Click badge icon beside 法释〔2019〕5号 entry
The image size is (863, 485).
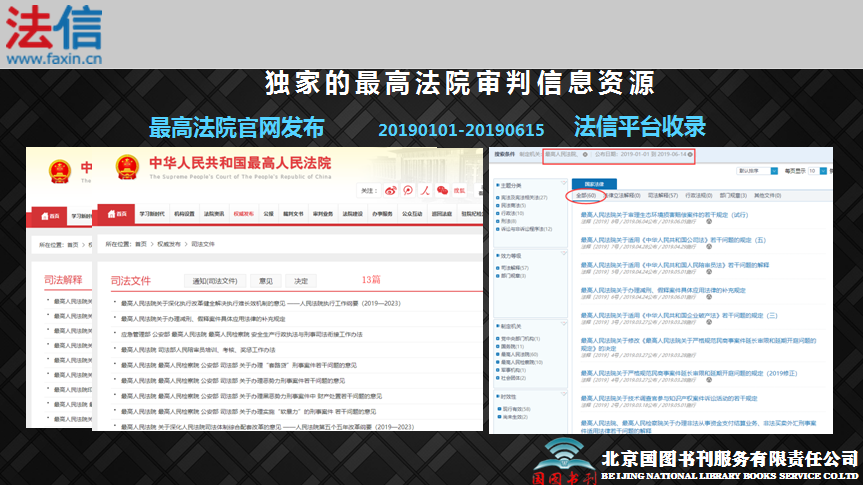coord(709,271)
